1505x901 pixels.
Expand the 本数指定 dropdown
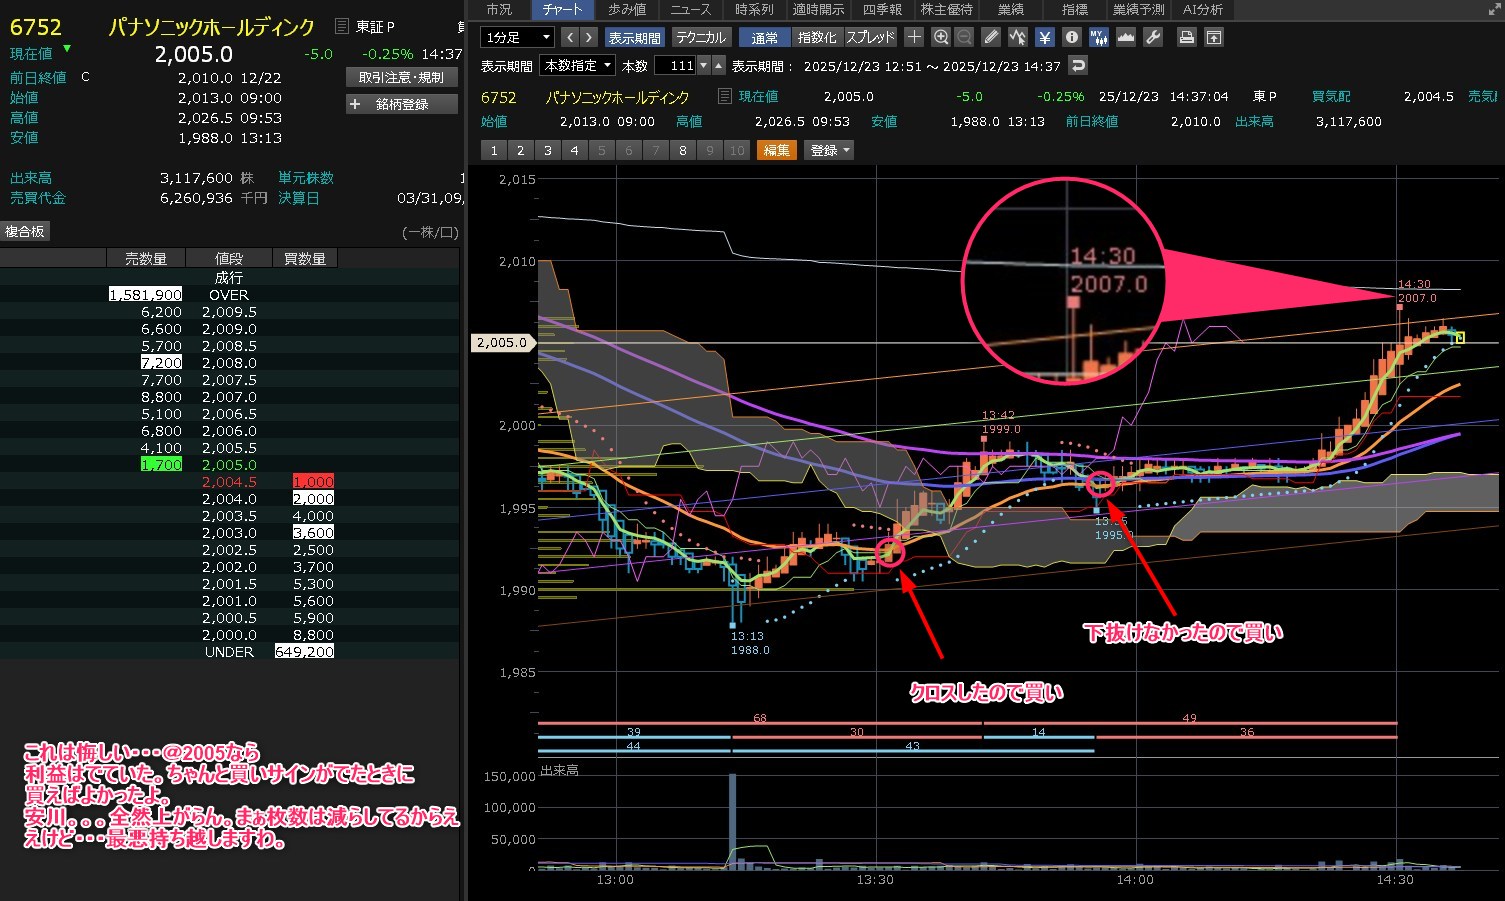click(x=576, y=66)
